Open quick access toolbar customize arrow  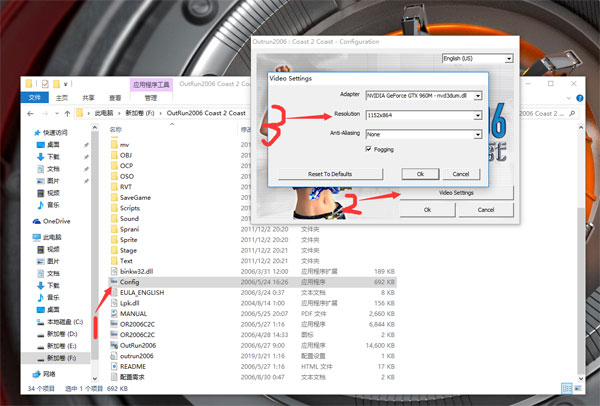(66, 84)
